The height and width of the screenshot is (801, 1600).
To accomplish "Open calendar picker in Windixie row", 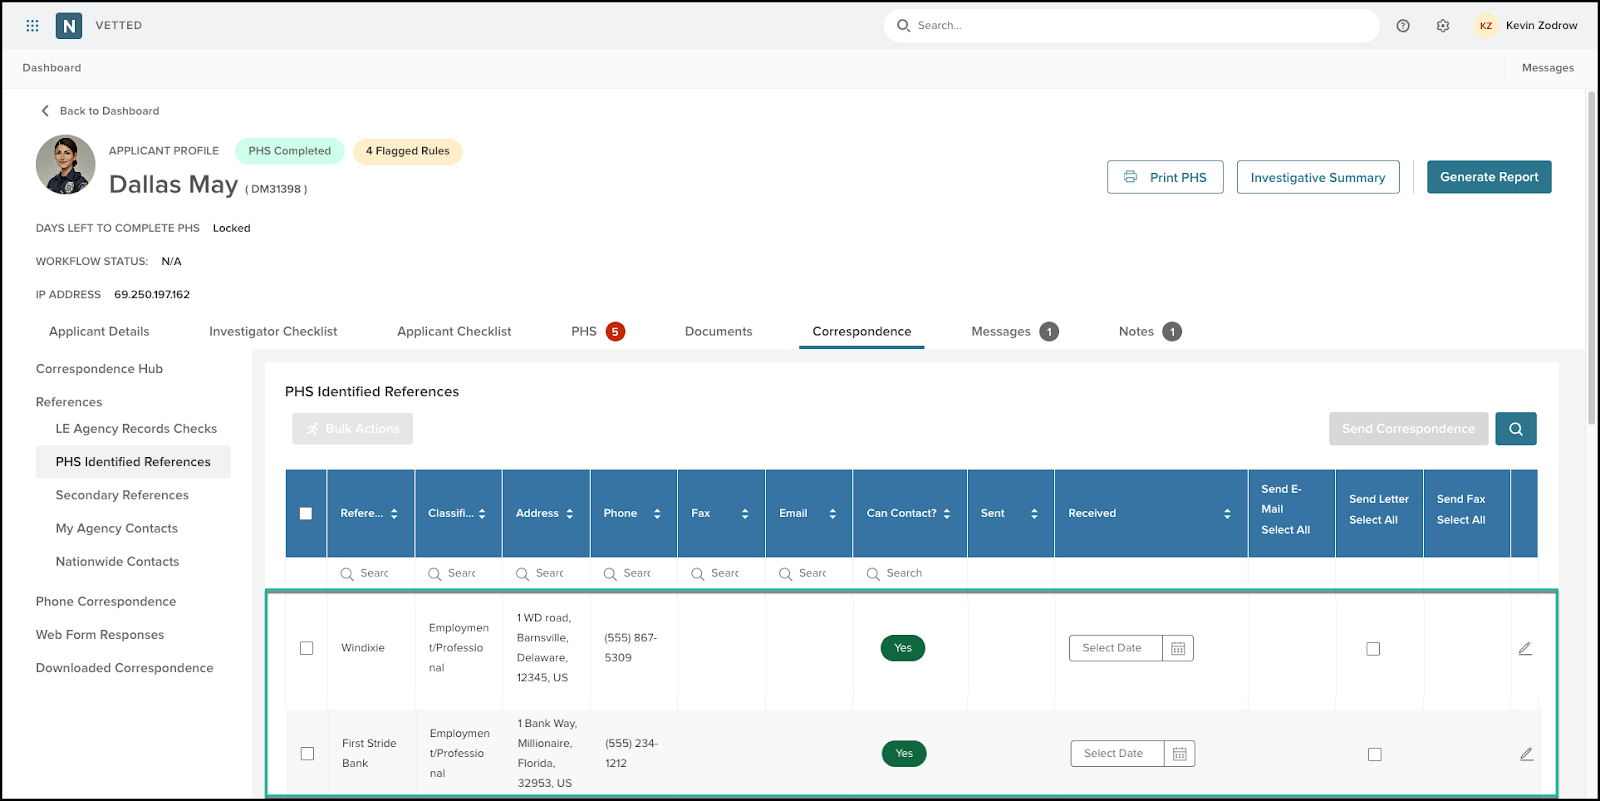I will click(1178, 648).
